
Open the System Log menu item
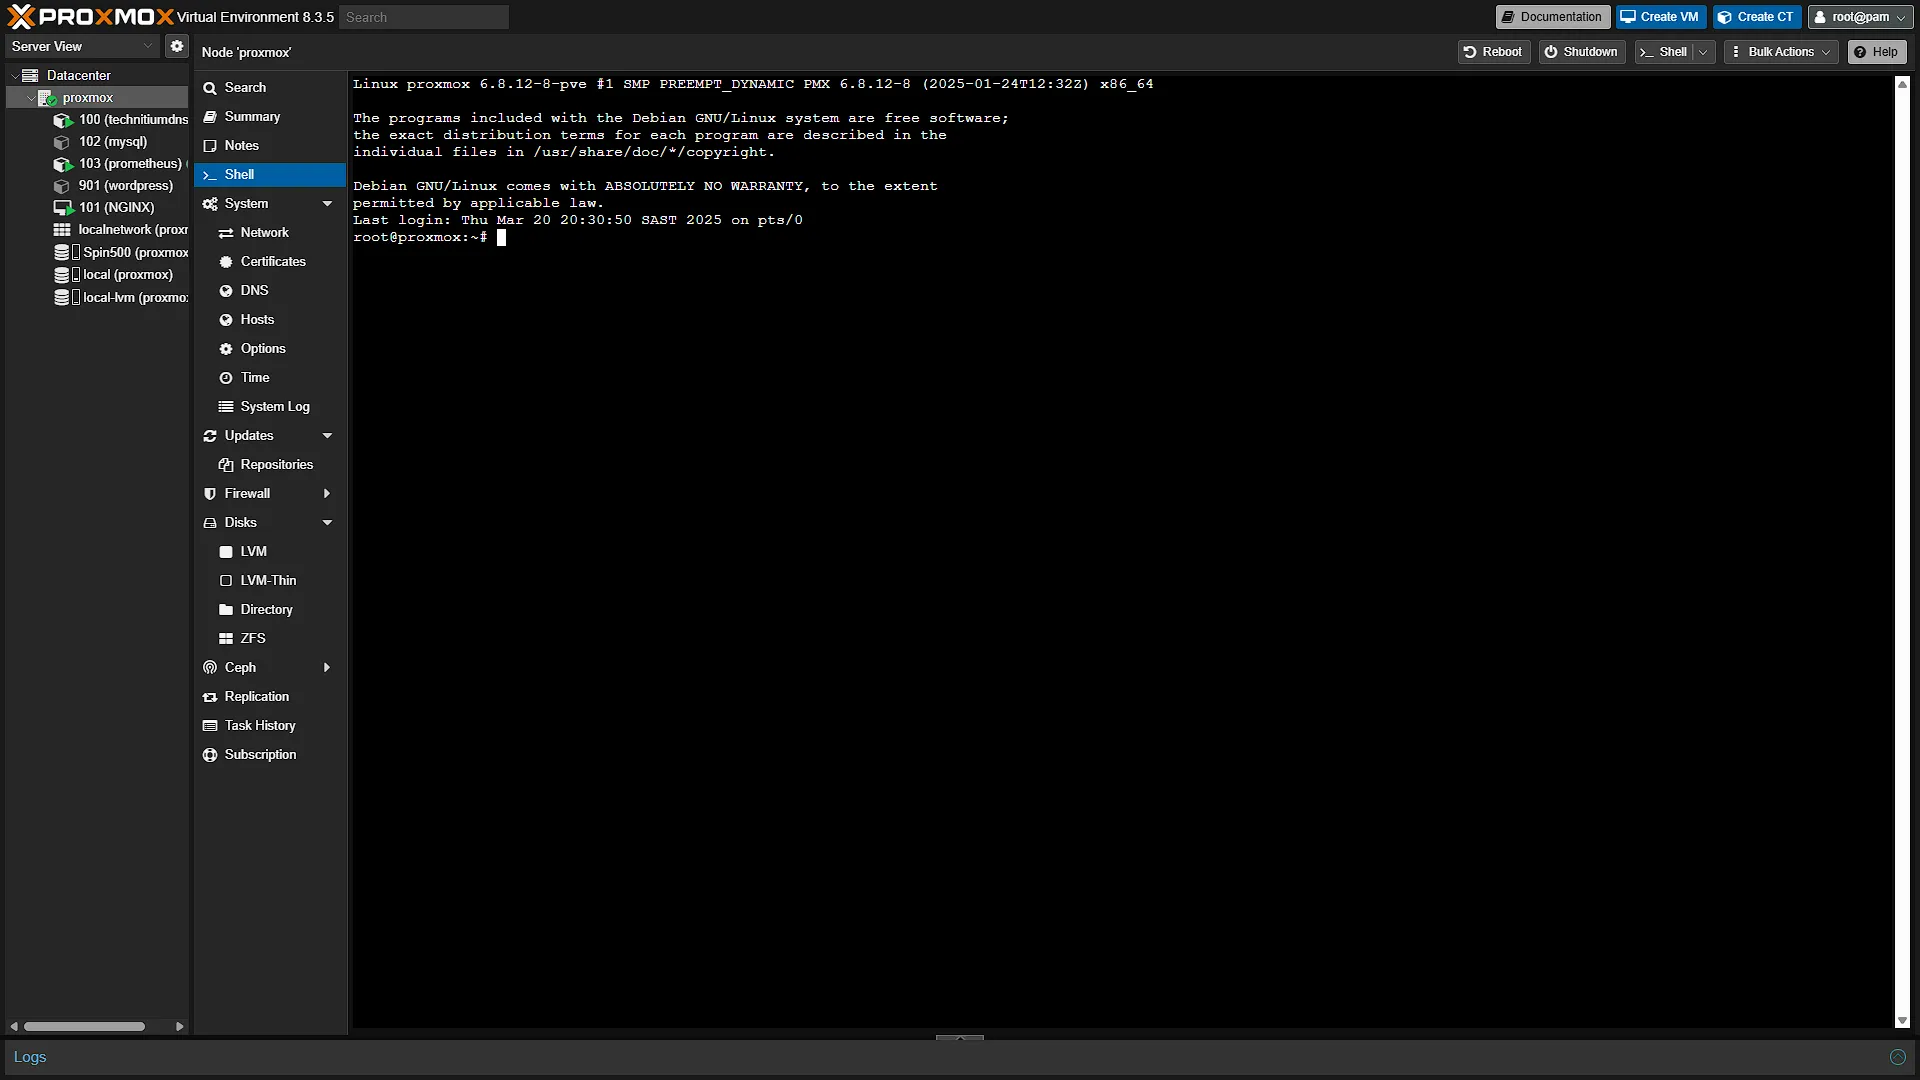(x=270, y=407)
